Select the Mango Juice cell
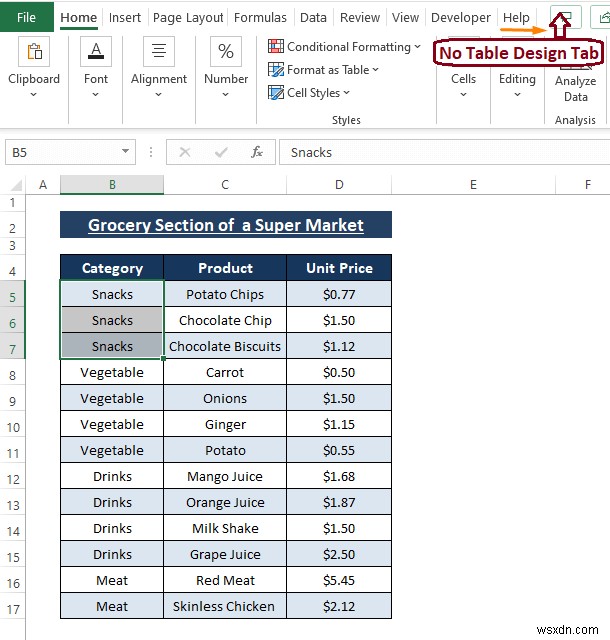The width and height of the screenshot is (610, 640). click(x=225, y=476)
